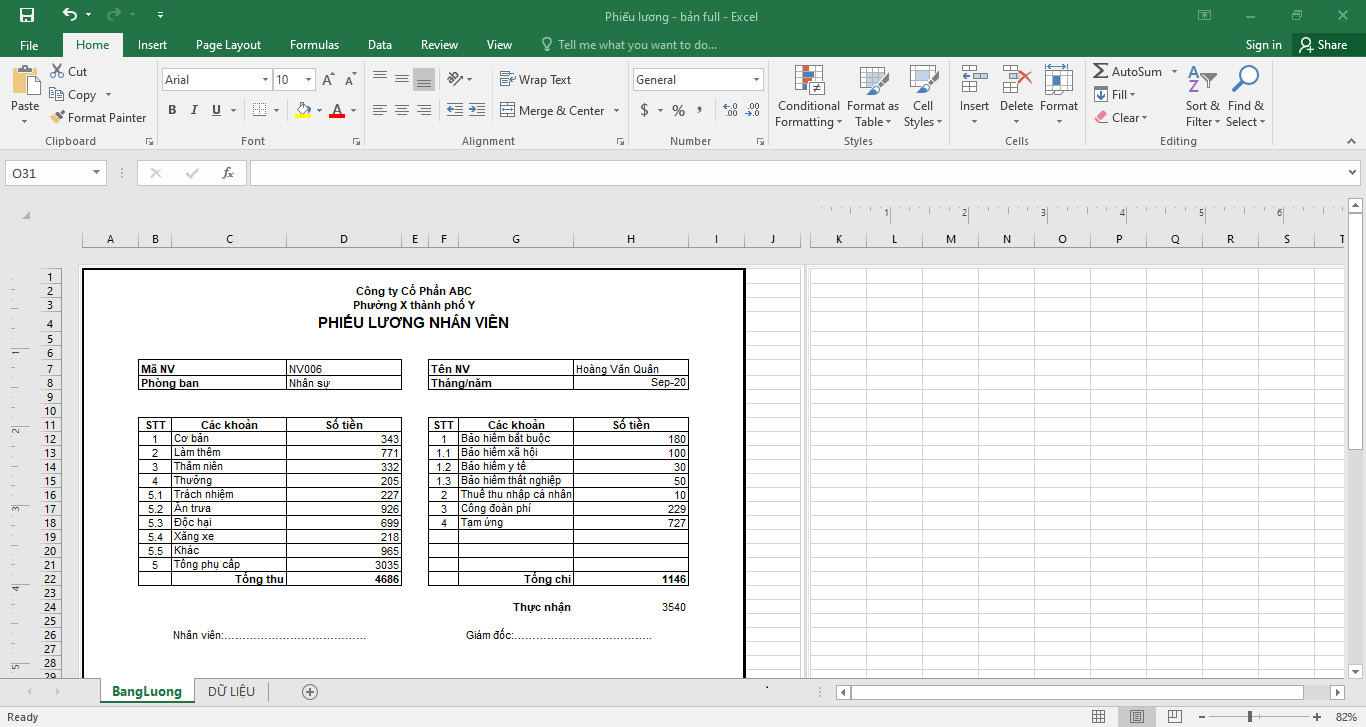Switch to the Insert tab
This screenshot has width=1366, height=727.
click(x=152, y=45)
